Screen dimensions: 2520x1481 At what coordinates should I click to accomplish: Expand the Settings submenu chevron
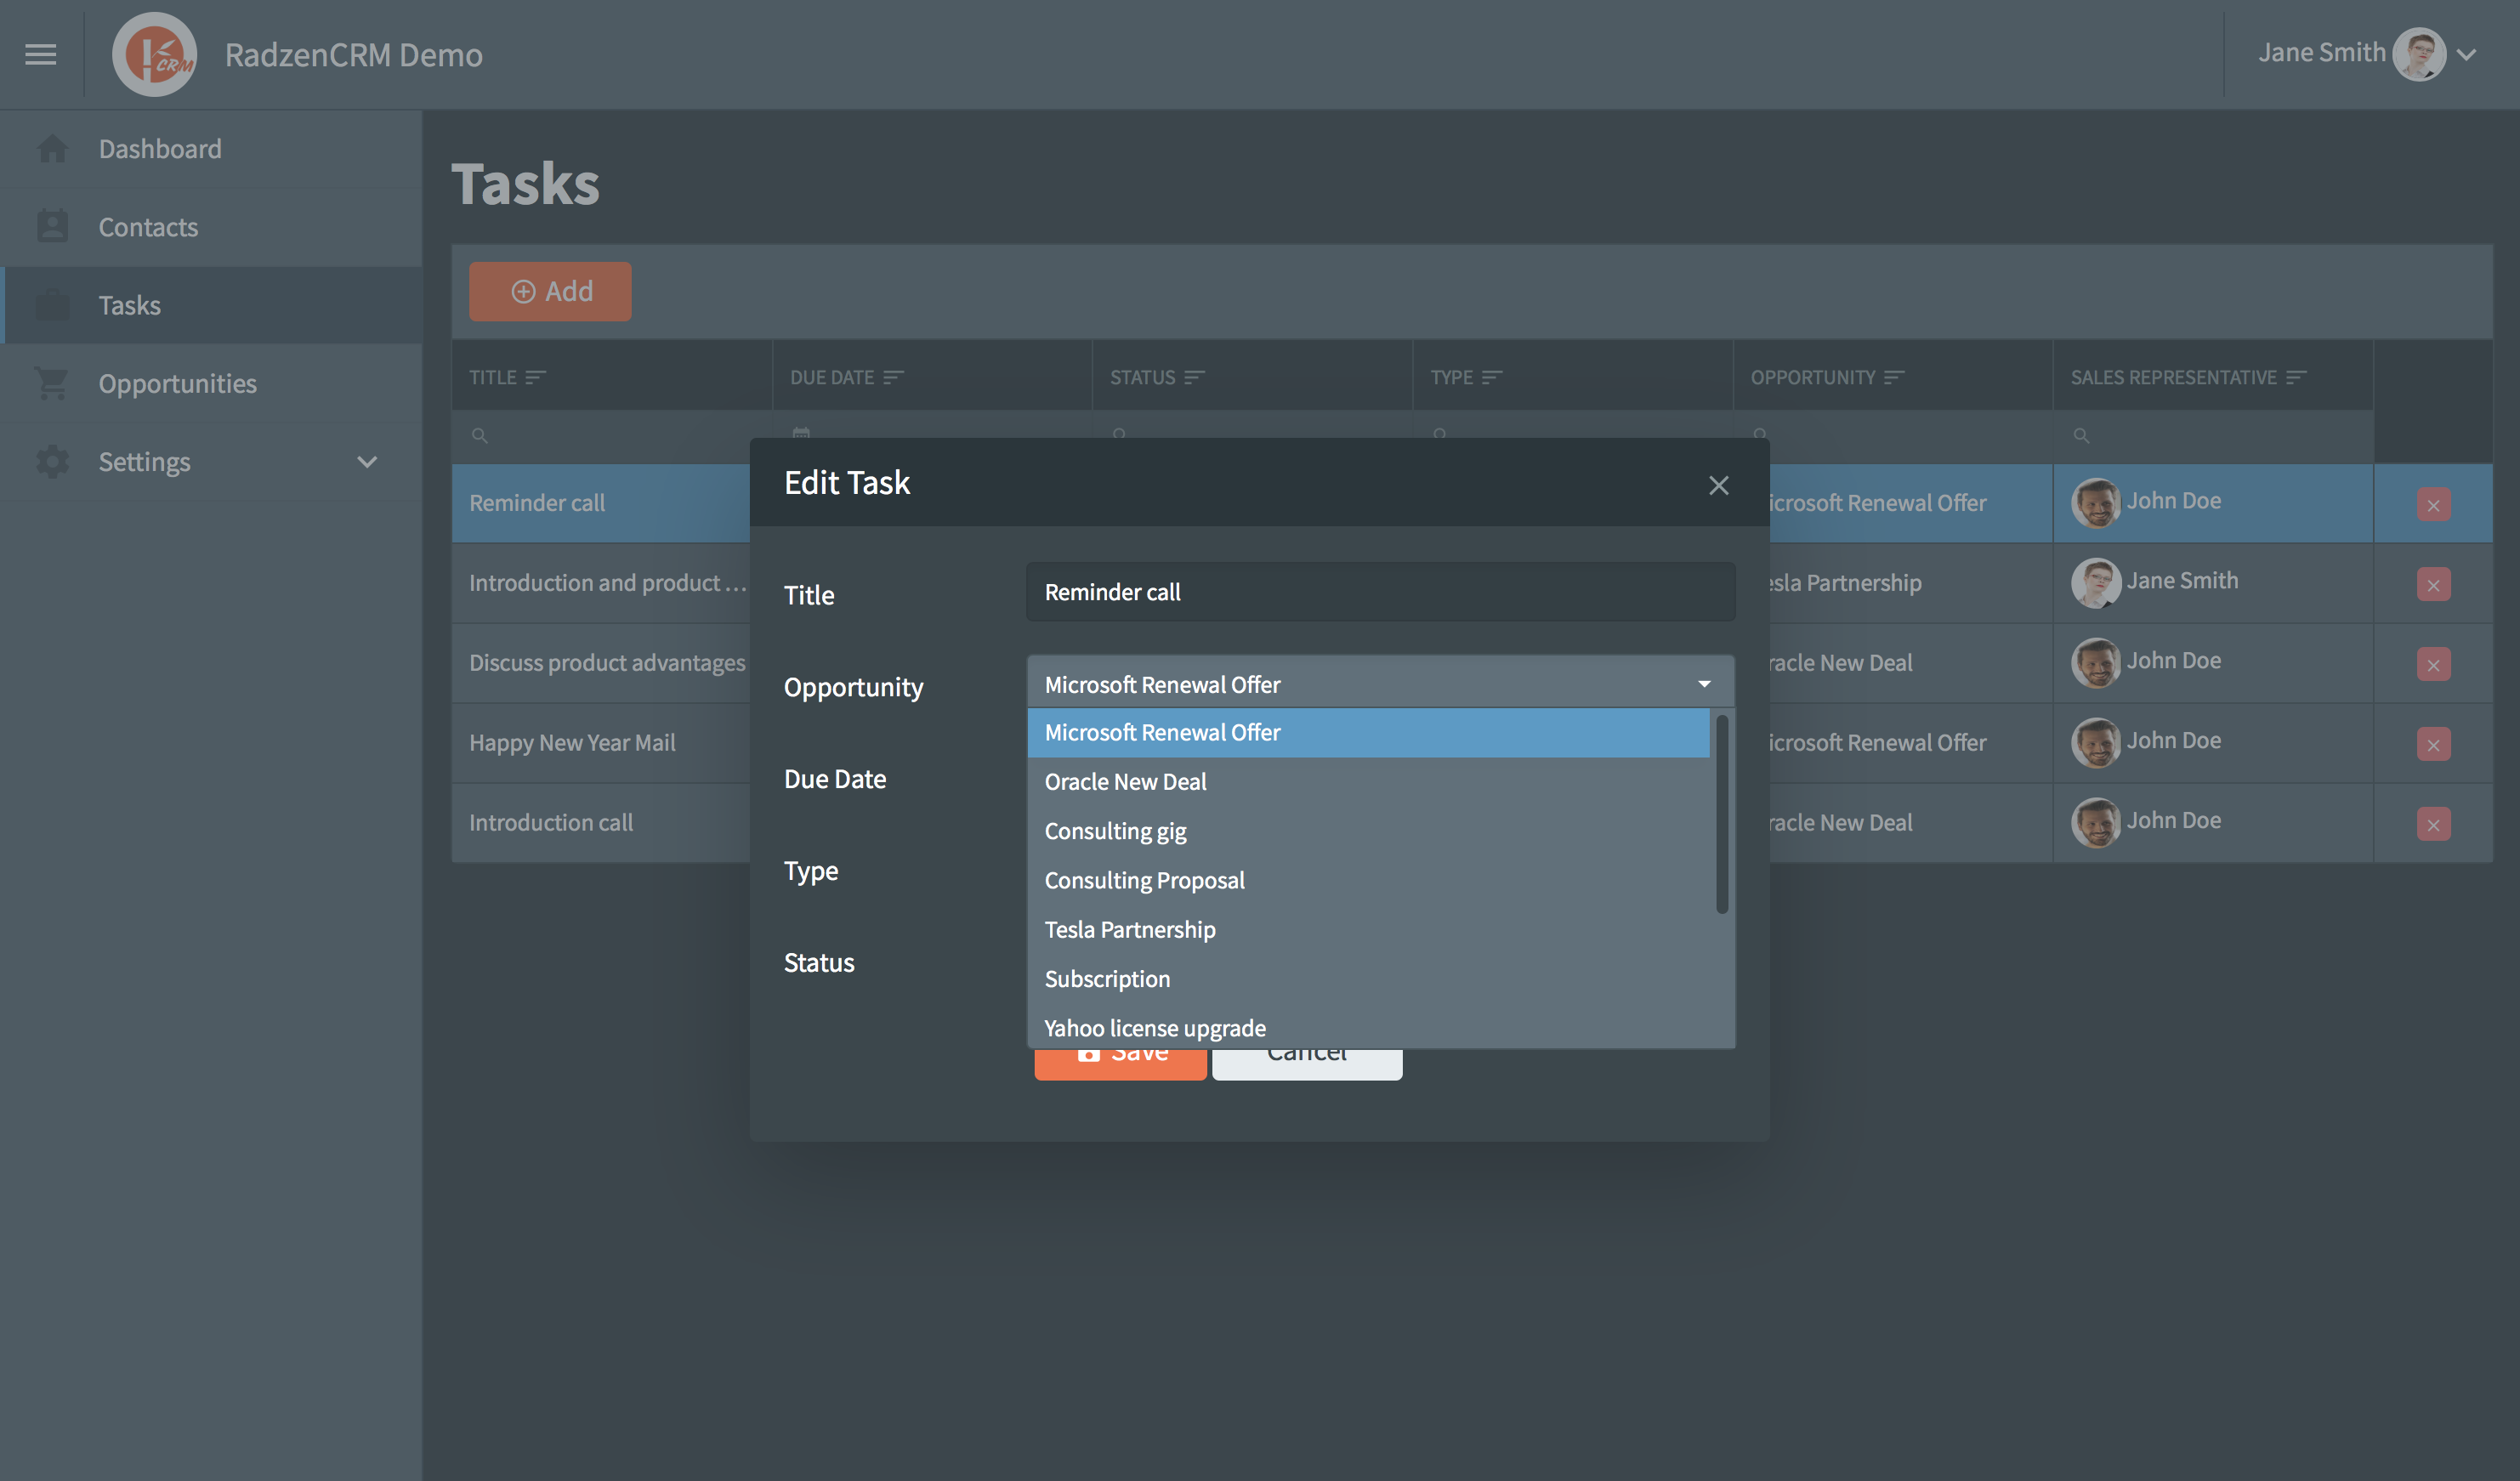pos(367,461)
